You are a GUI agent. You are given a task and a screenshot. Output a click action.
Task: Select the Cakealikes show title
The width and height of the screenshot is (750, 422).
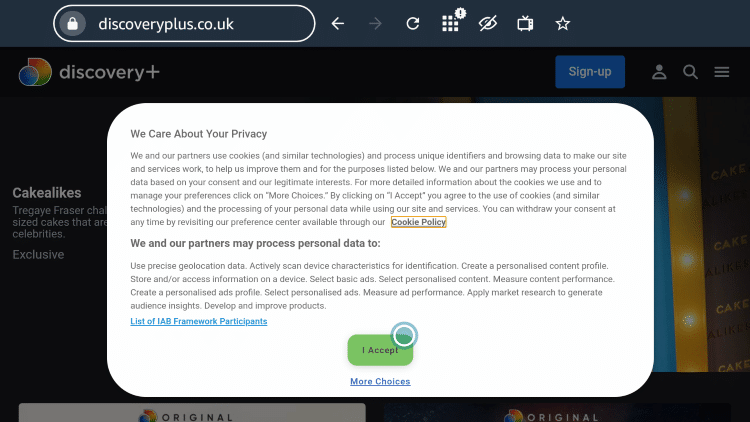[x=47, y=193]
